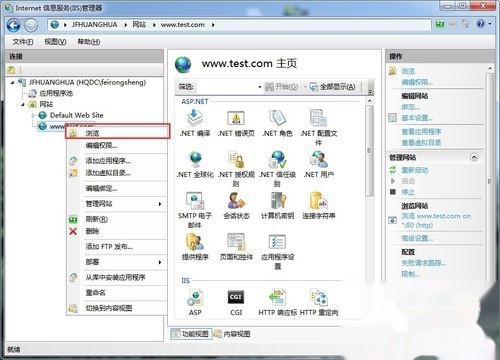Choose 重命名 in the context menu
Image resolution: width=500 pixels, height=360 pixels.
tap(117, 293)
